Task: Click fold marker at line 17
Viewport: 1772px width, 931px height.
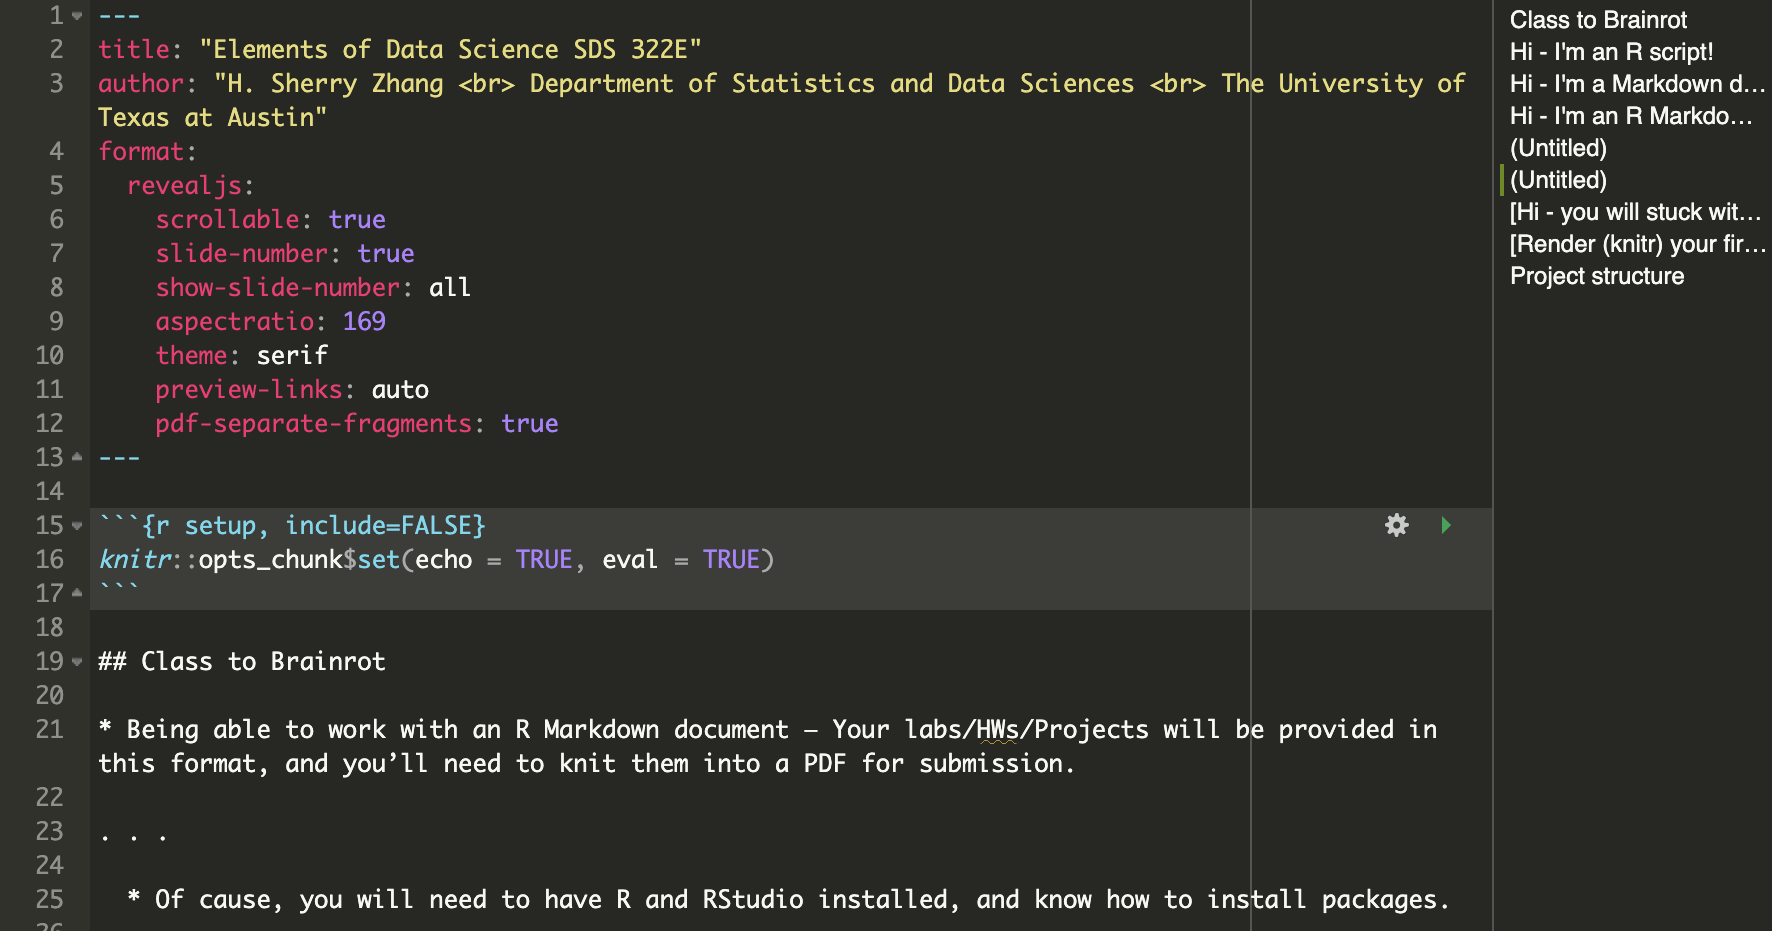Action: click(x=77, y=593)
